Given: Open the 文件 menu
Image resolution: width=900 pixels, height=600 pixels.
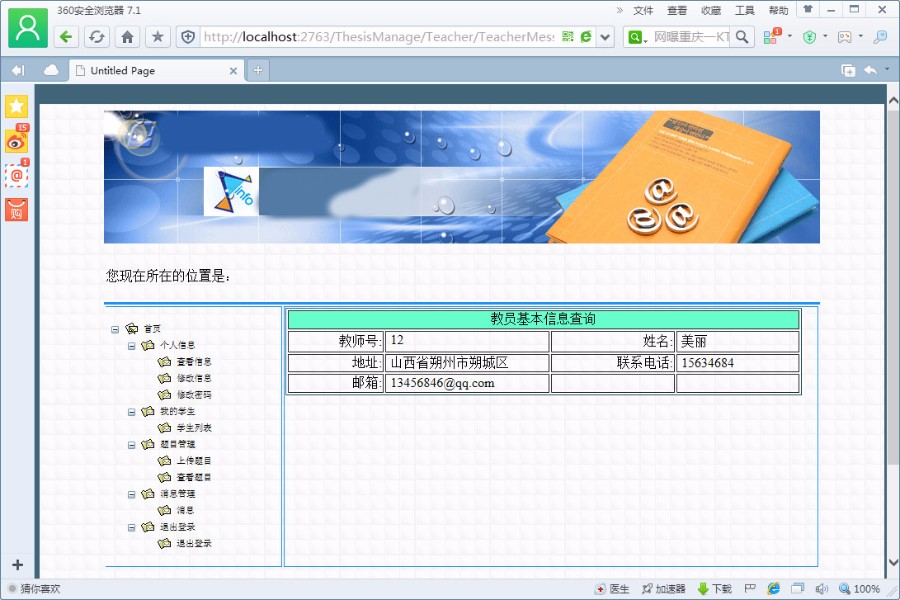Looking at the screenshot, I should tap(643, 10).
